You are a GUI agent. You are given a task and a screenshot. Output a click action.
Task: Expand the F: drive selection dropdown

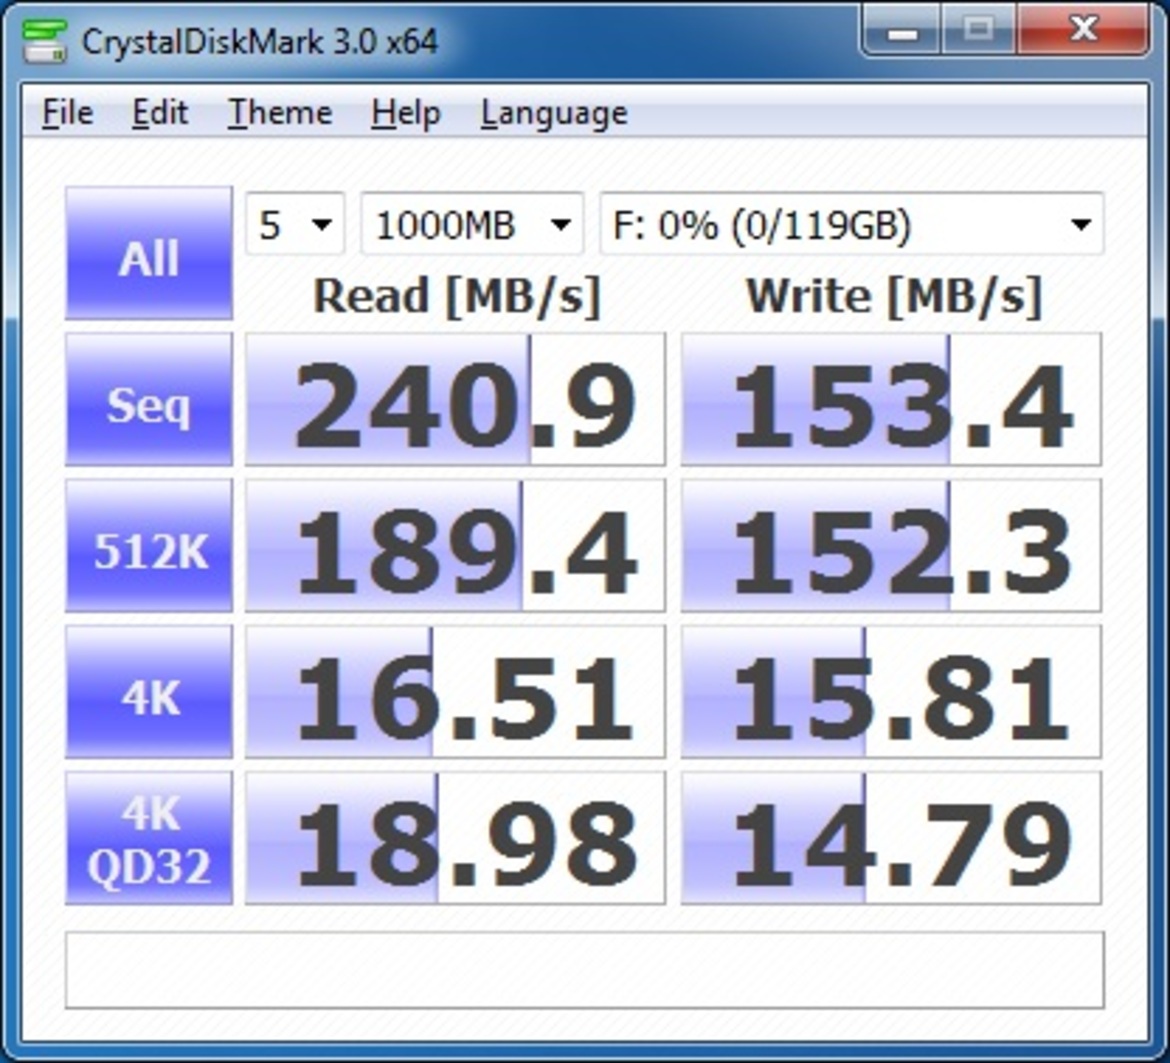point(852,224)
